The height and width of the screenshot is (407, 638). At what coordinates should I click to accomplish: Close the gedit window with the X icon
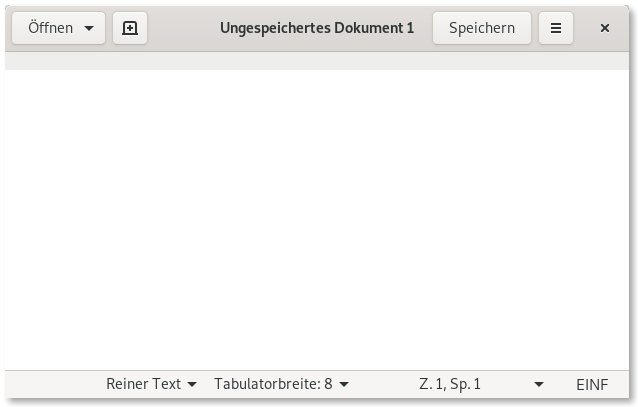(x=605, y=28)
